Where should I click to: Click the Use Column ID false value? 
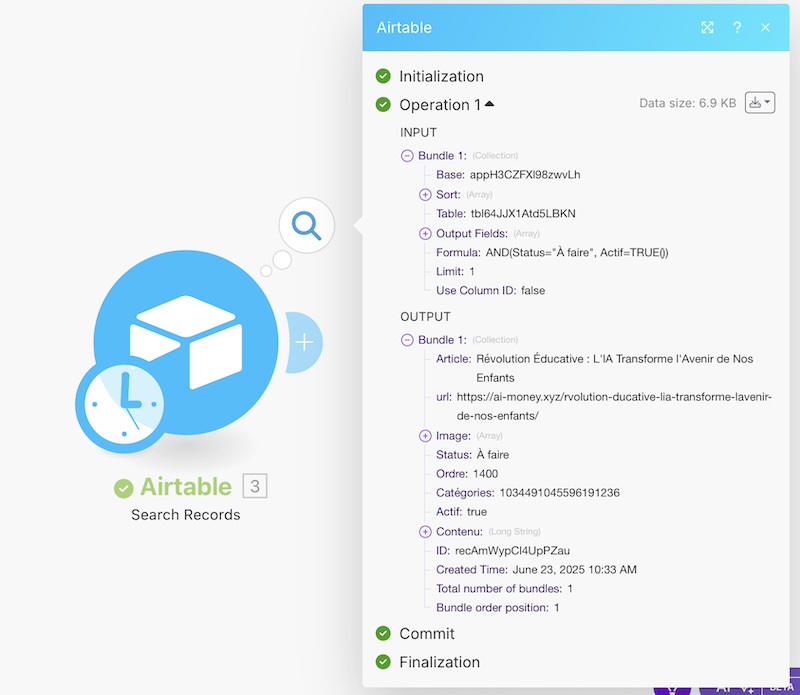tap(533, 291)
